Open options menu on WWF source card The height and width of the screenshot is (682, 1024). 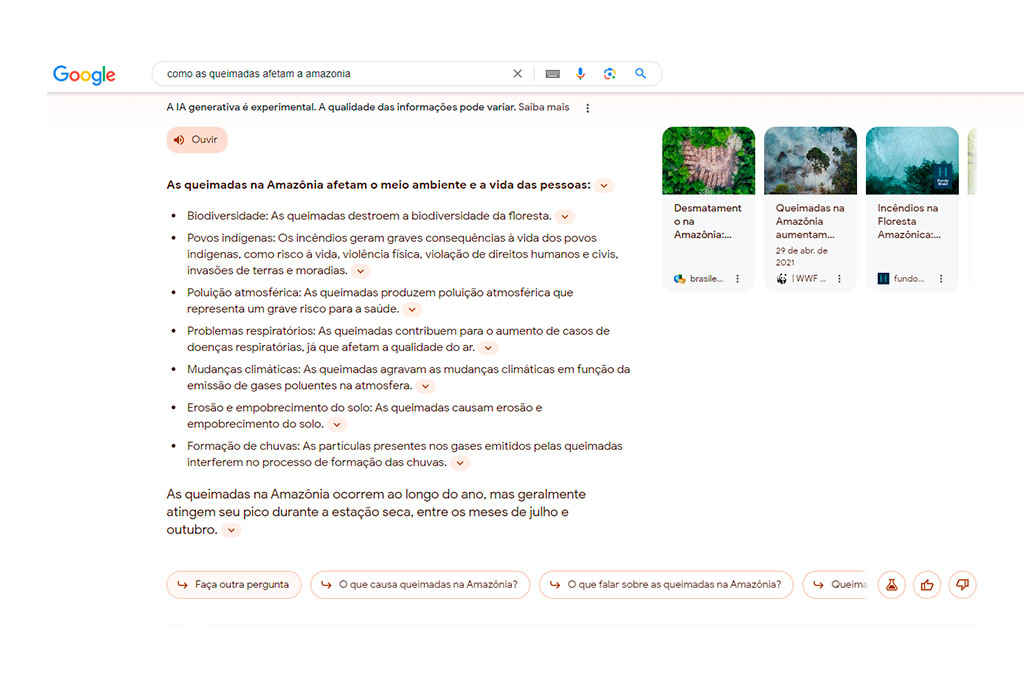point(839,279)
